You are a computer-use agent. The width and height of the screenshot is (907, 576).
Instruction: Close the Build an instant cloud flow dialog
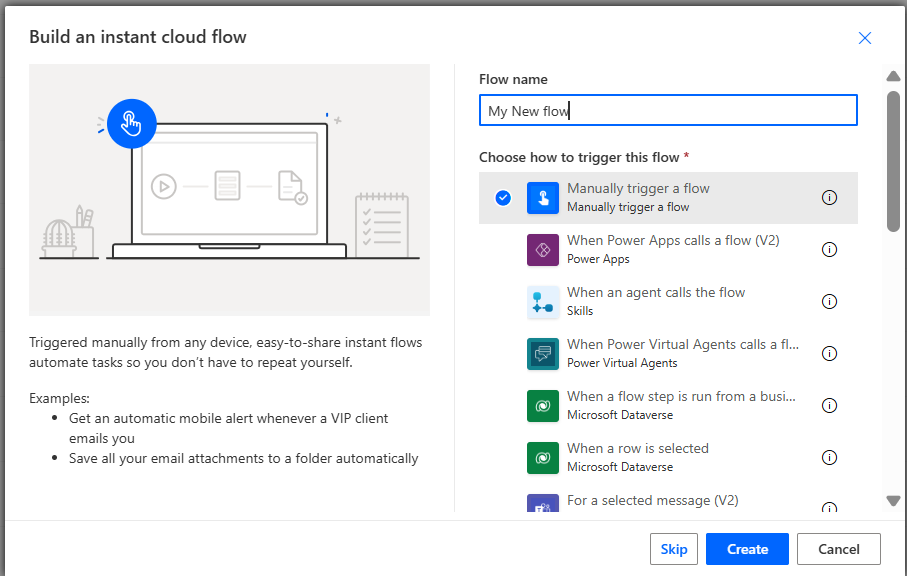tap(865, 38)
